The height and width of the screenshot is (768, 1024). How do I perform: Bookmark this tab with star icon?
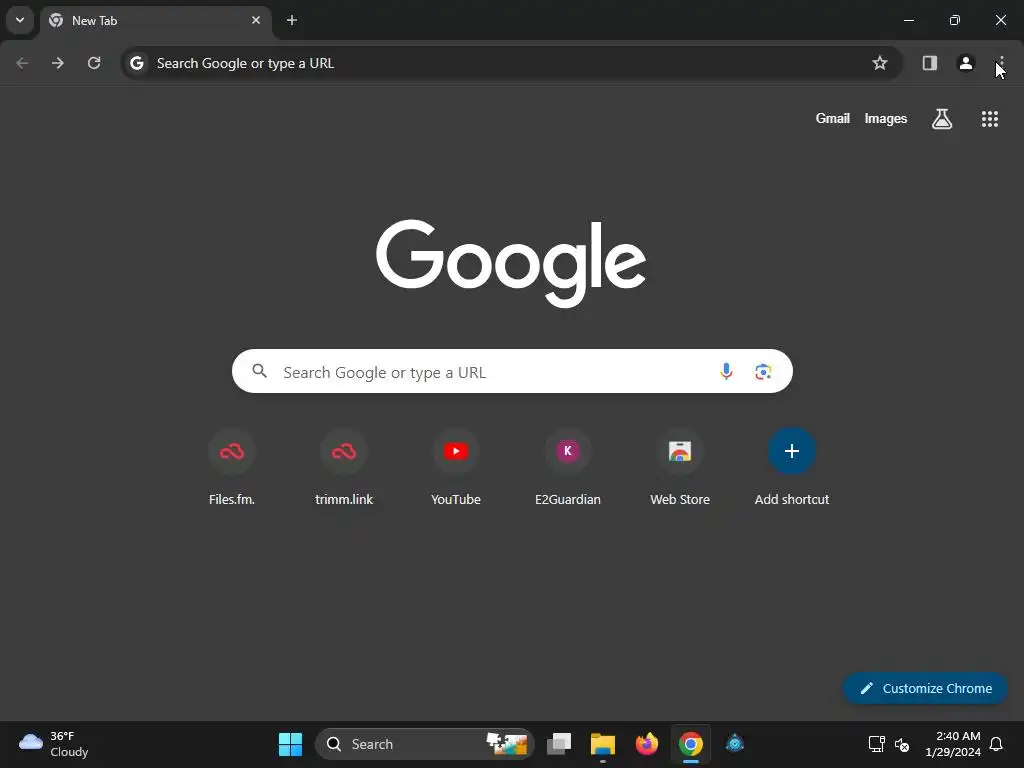(x=880, y=63)
